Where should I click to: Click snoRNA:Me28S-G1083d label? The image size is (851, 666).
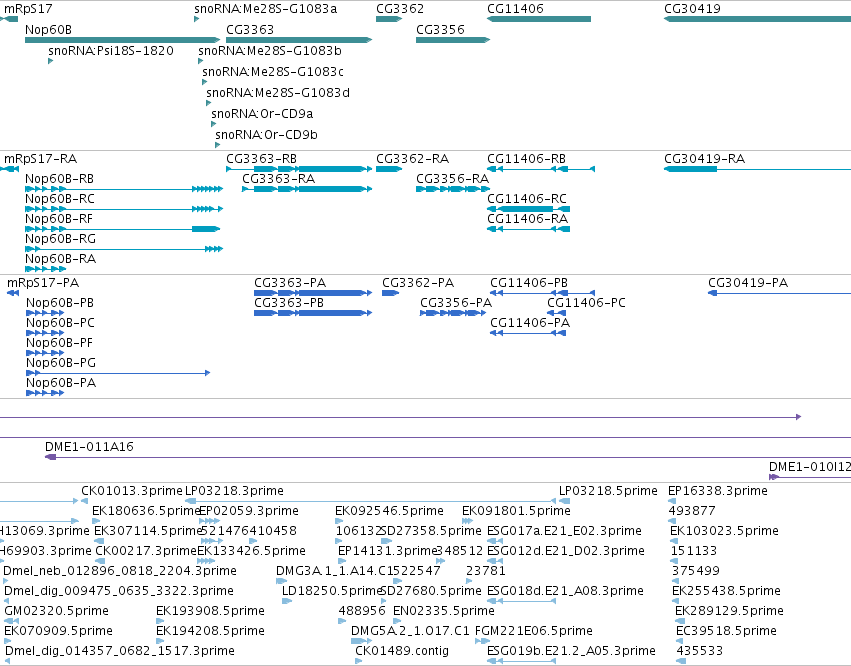[x=278, y=93]
